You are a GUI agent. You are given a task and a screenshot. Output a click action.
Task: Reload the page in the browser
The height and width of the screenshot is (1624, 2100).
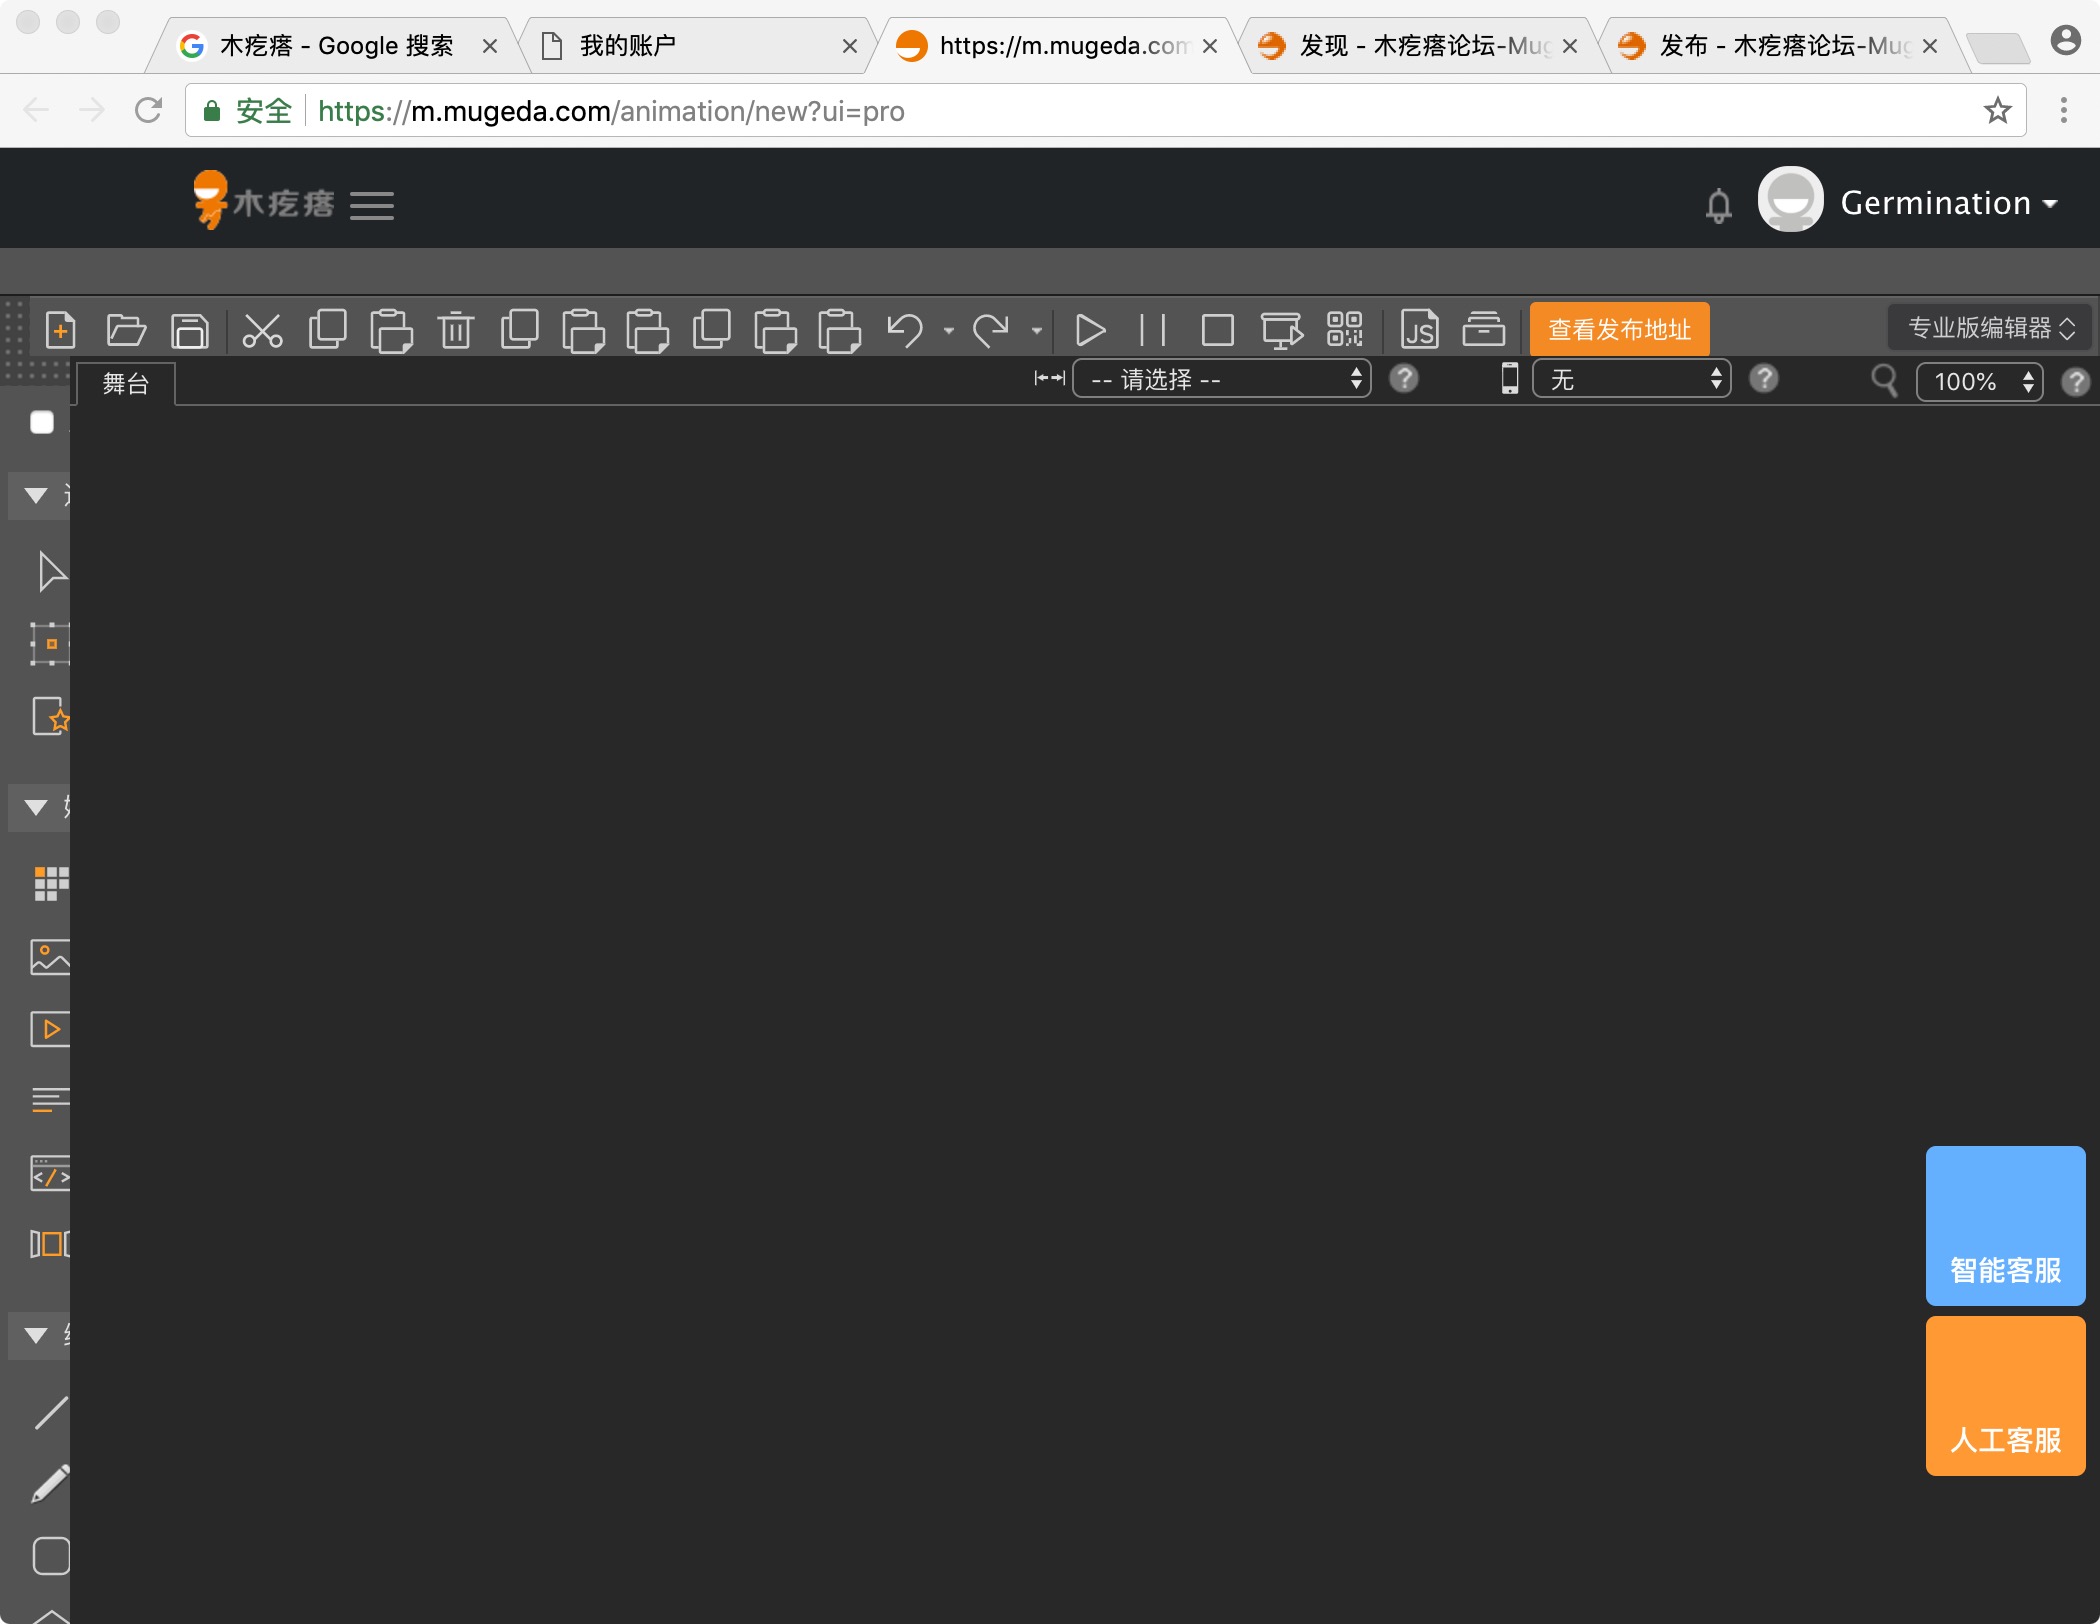pos(148,110)
